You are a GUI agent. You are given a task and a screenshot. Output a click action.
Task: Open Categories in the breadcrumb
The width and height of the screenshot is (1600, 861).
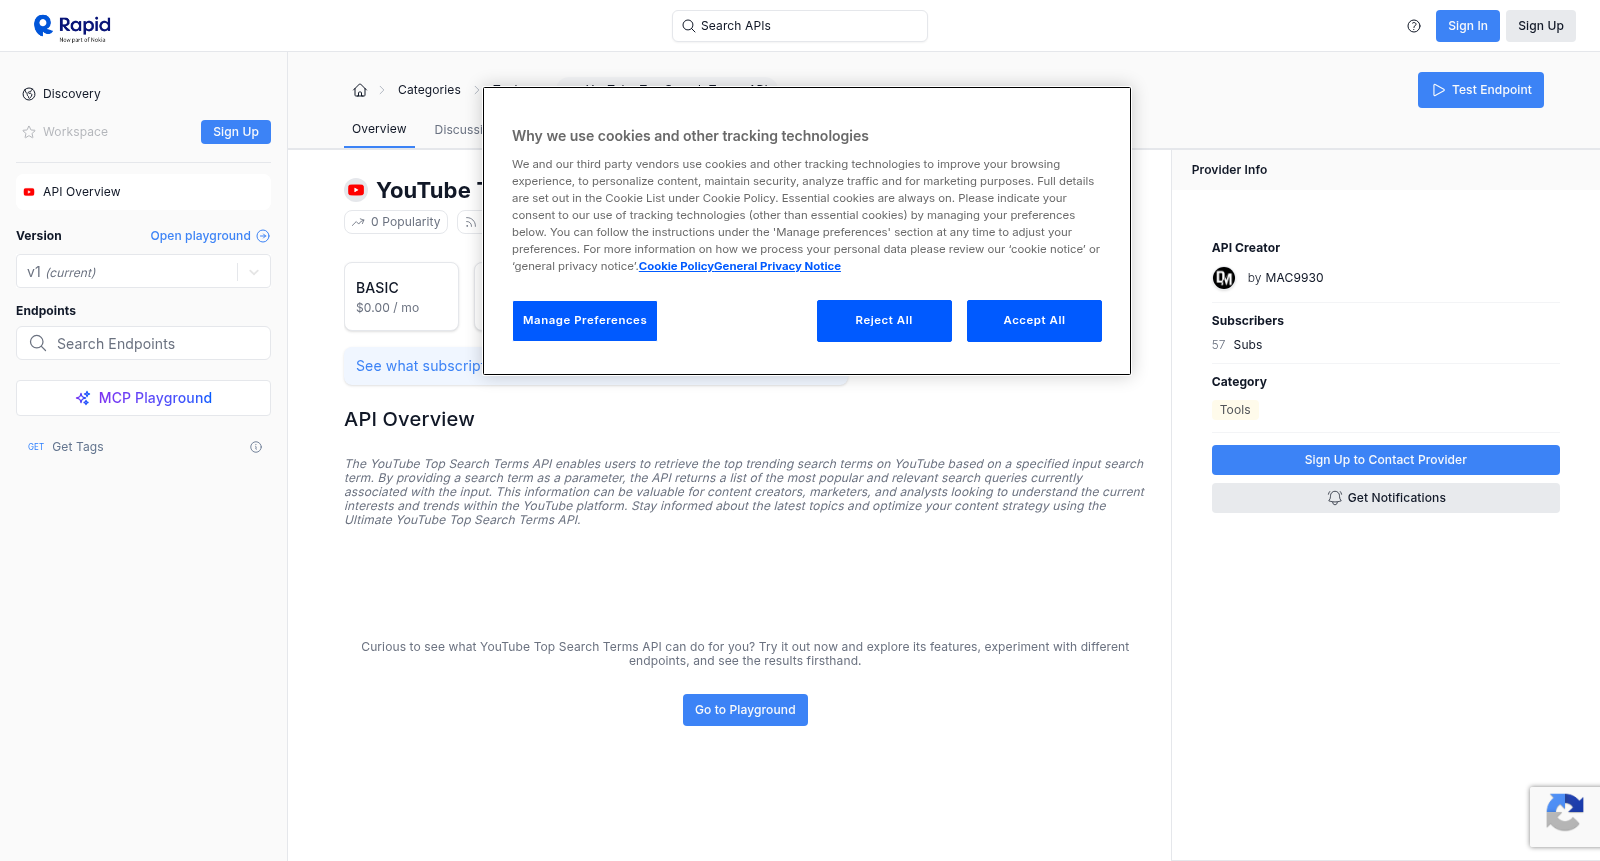click(429, 90)
